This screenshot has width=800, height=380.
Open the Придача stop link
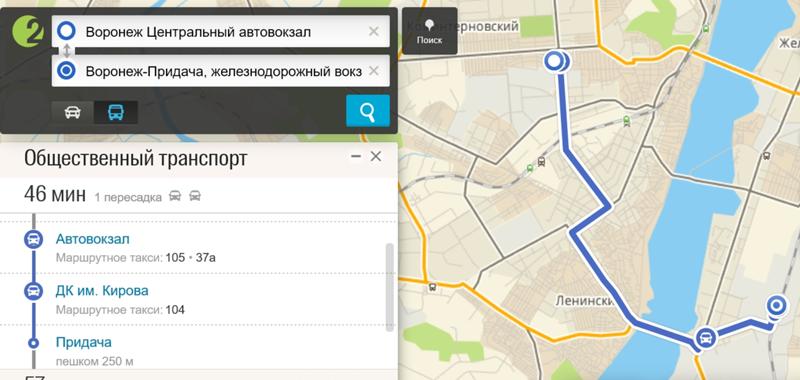84,342
